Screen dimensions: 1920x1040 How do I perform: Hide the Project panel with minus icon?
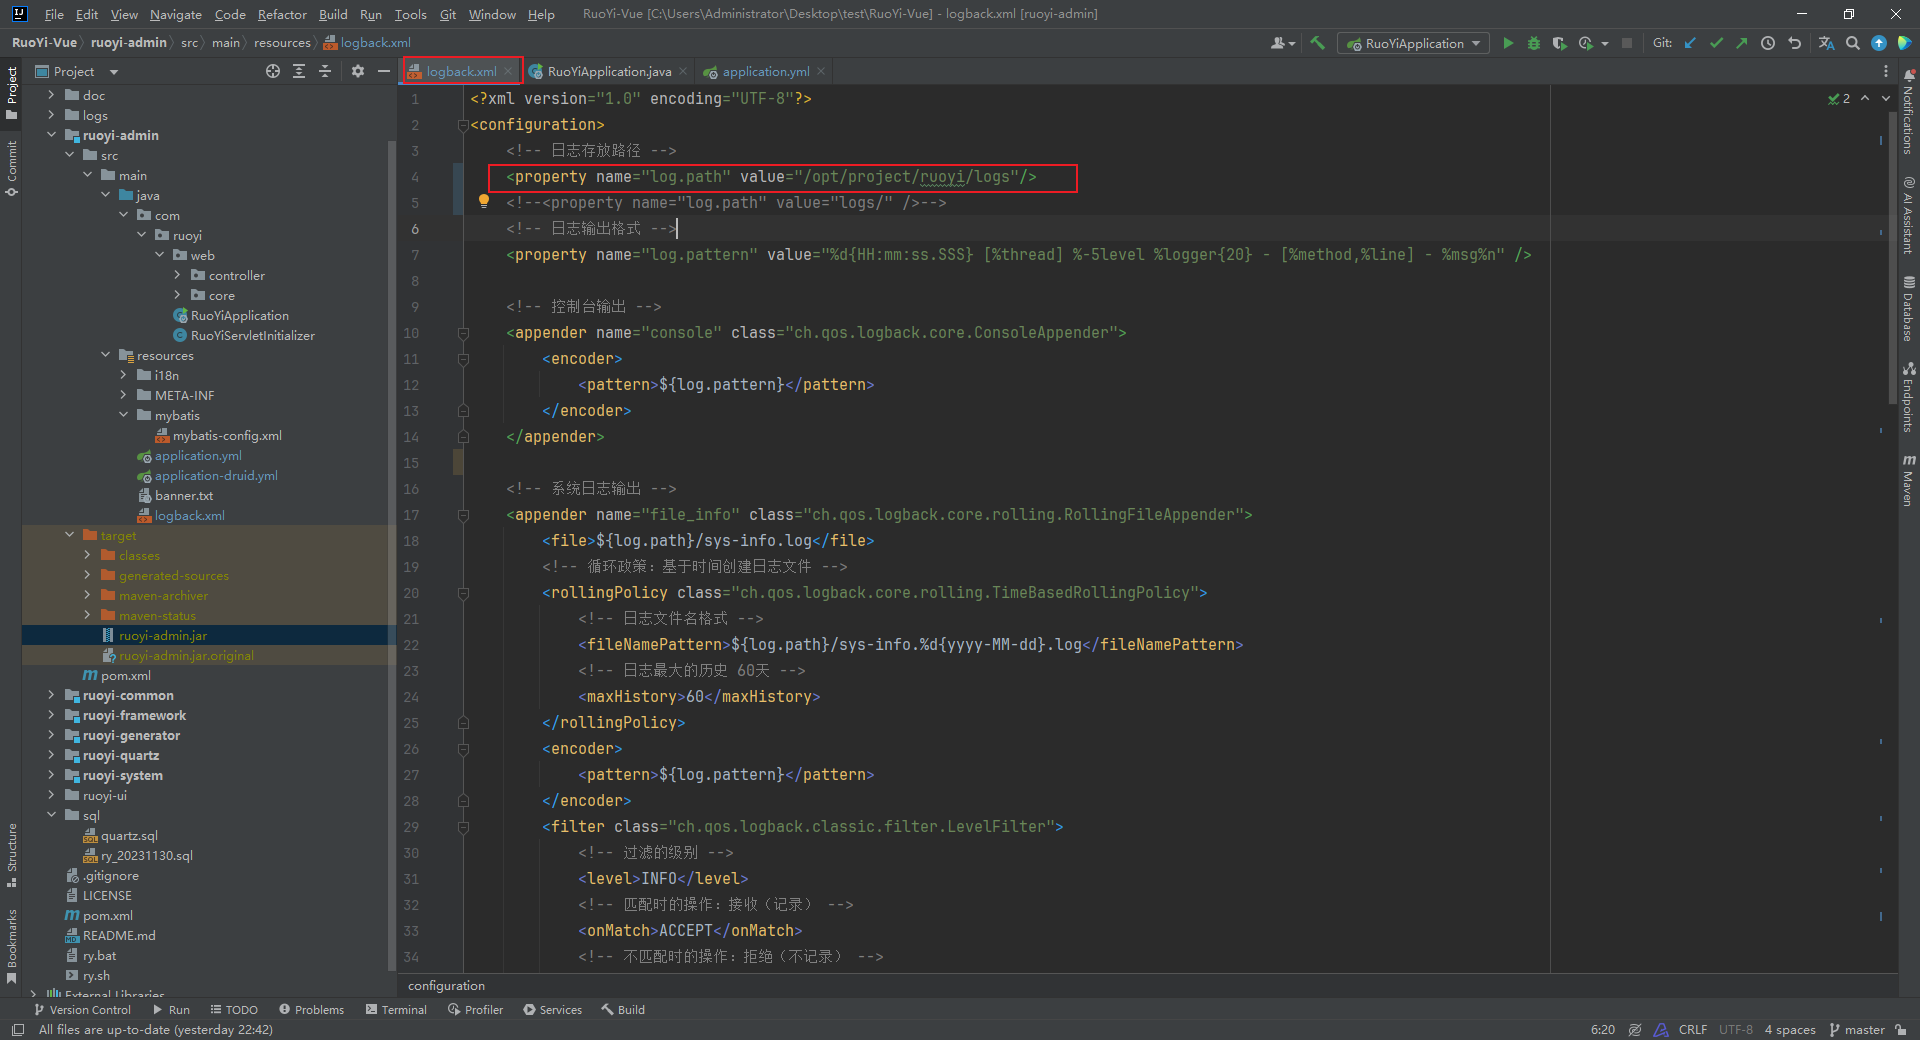[x=383, y=71]
